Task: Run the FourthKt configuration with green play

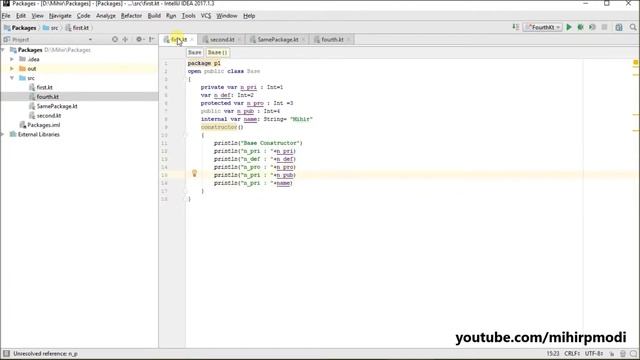Action: click(x=569, y=27)
